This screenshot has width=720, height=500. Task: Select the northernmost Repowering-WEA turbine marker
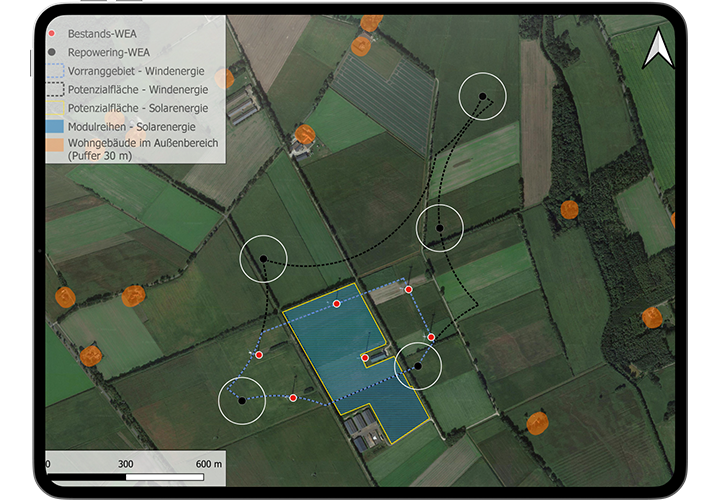coord(482,97)
